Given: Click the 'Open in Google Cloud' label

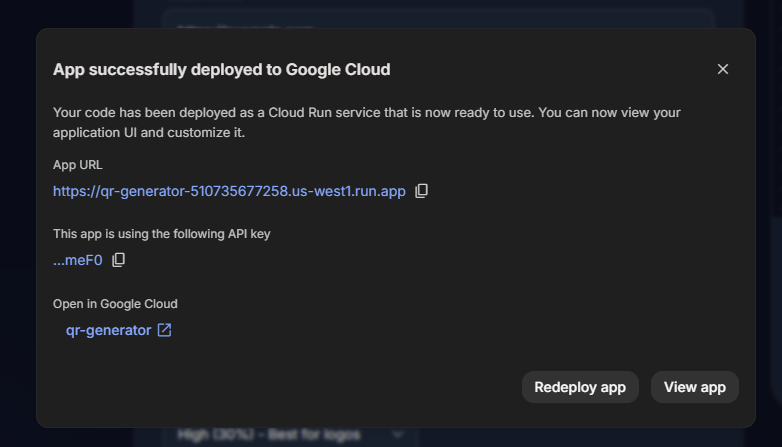Looking at the screenshot, I should click(115, 304).
